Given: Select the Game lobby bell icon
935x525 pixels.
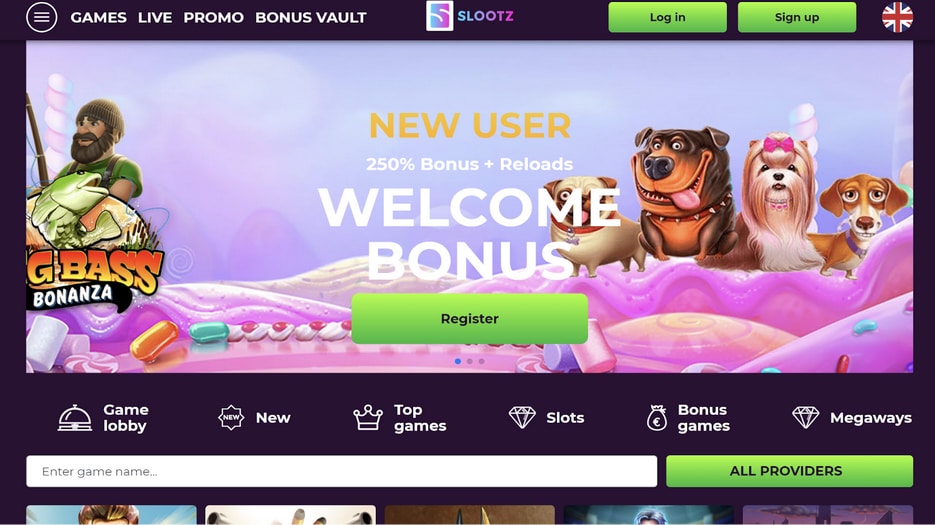Looking at the screenshot, I should [75, 418].
